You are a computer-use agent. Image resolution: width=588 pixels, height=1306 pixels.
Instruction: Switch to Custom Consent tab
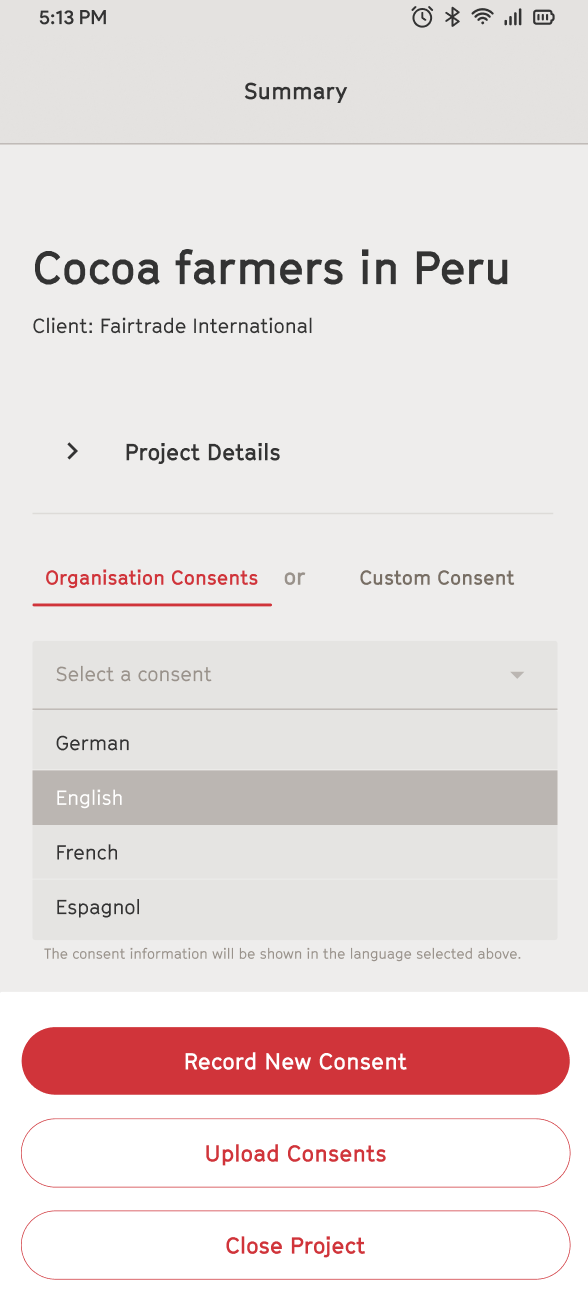pyautogui.click(x=437, y=578)
